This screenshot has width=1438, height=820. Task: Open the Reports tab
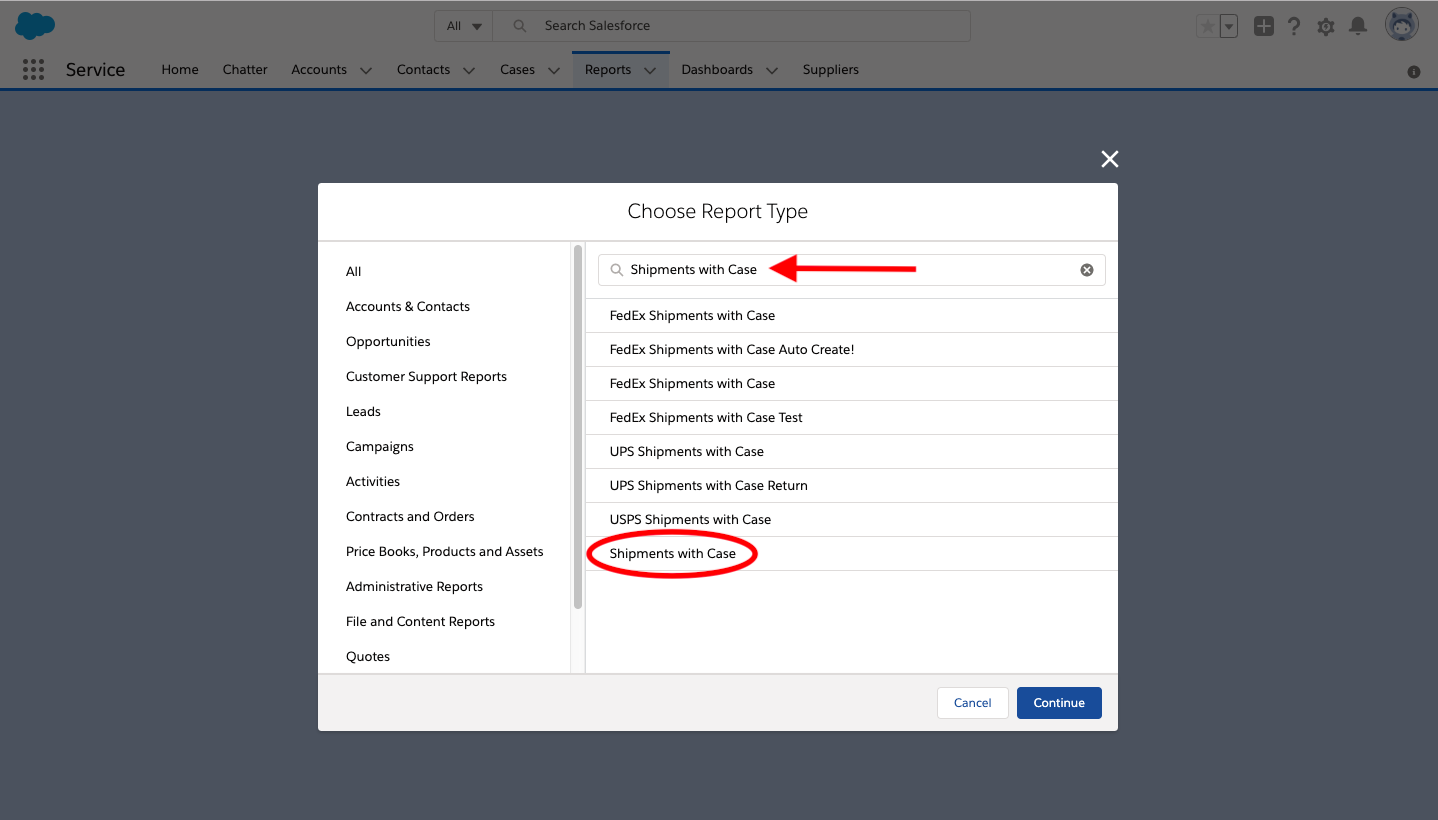coord(608,70)
